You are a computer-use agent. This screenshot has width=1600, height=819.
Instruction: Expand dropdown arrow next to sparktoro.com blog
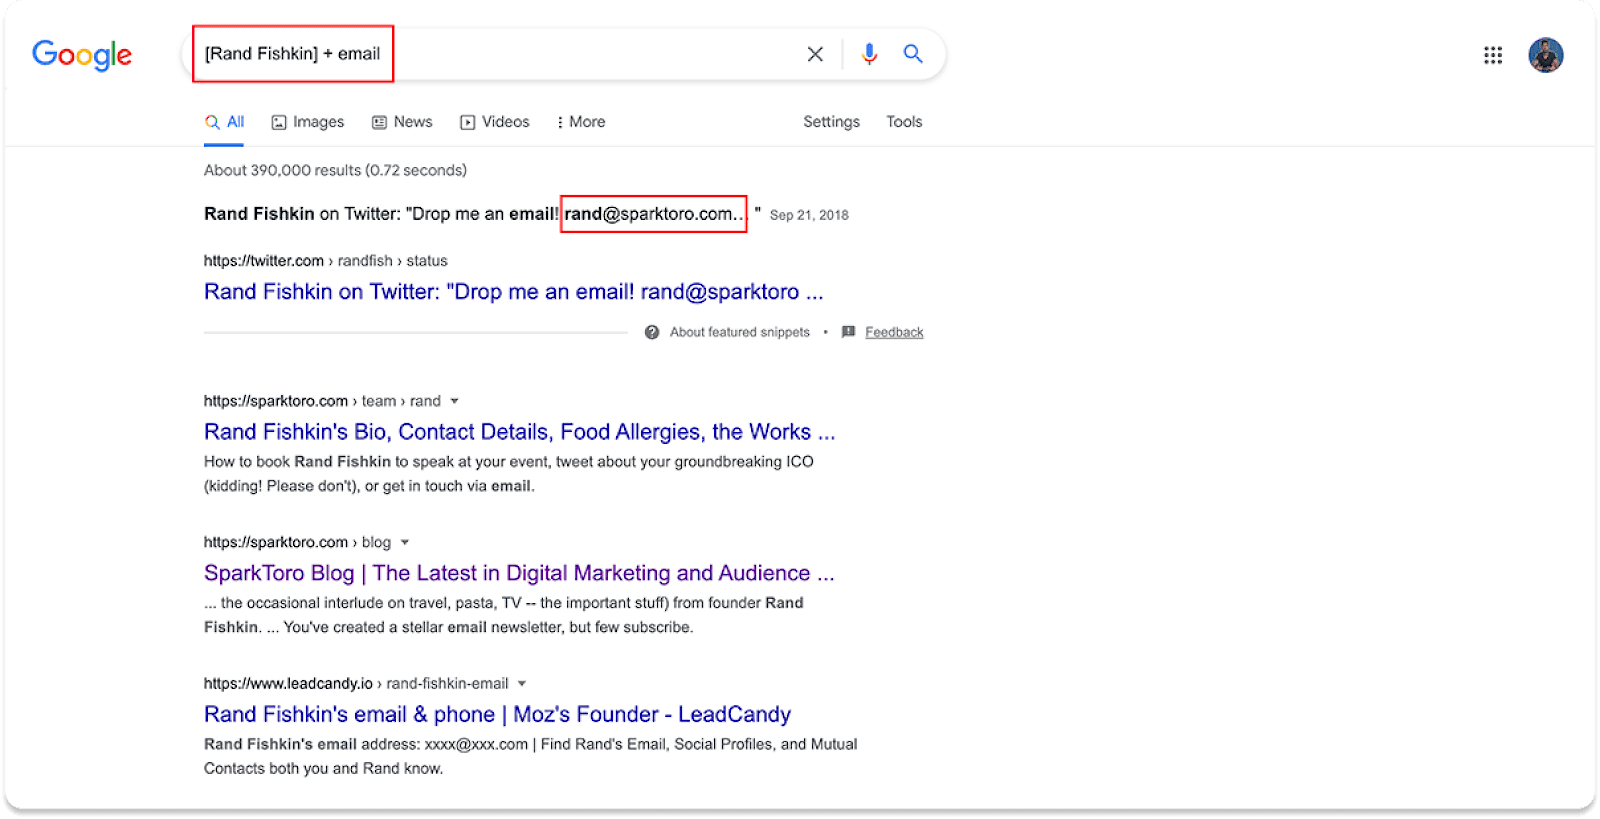(405, 542)
